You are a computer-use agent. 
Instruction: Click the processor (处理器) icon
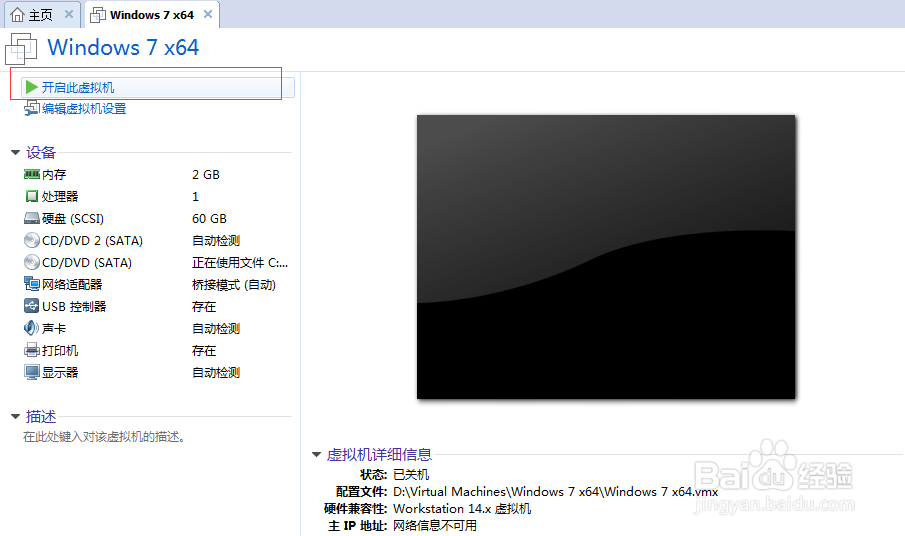pos(32,196)
